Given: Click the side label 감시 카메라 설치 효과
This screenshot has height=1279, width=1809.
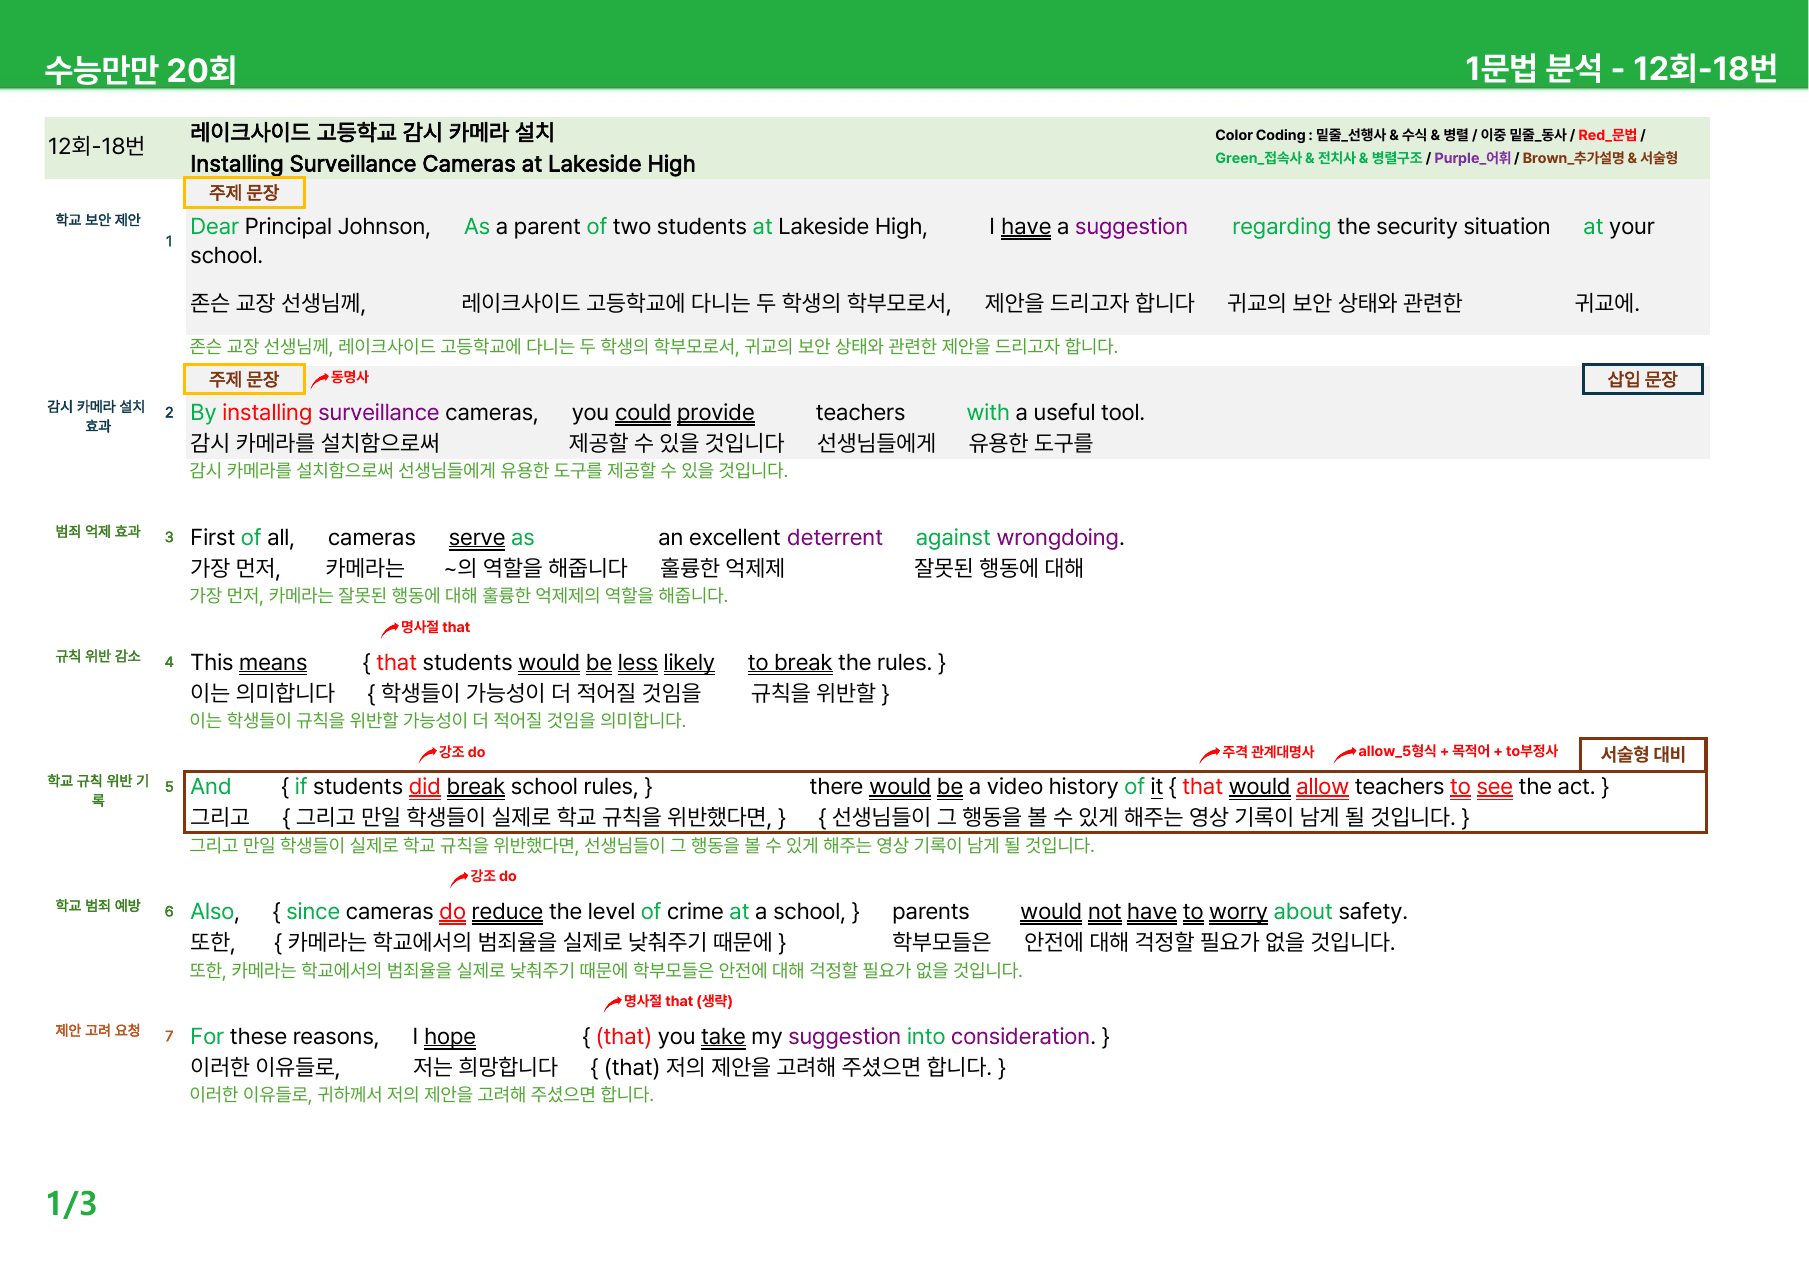Looking at the screenshot, I should (x=97, y=416).
